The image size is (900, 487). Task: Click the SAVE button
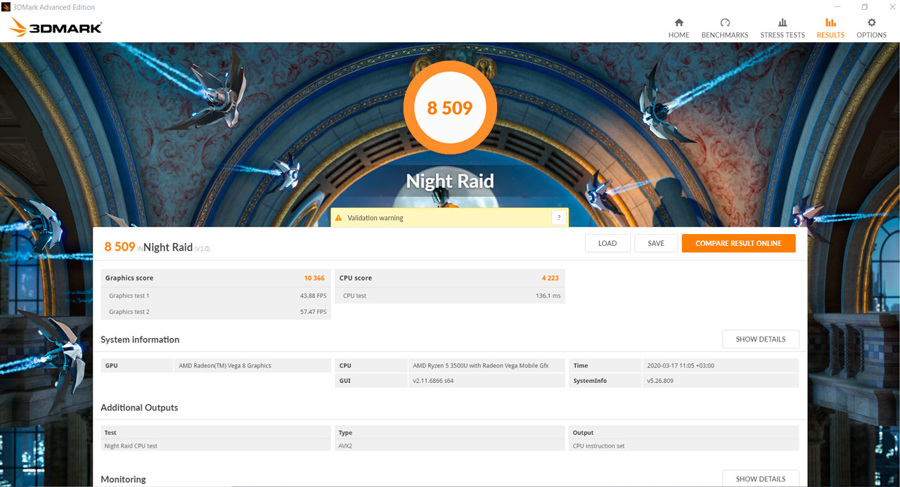pos(656,244)
